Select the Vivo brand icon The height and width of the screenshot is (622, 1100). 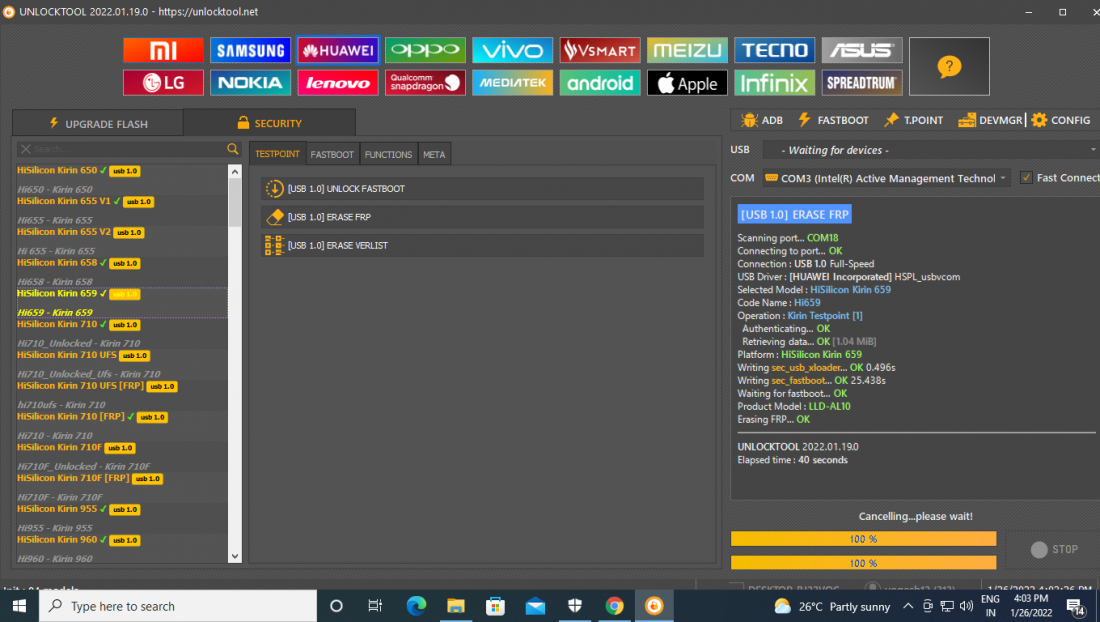(x=512, y=50)
